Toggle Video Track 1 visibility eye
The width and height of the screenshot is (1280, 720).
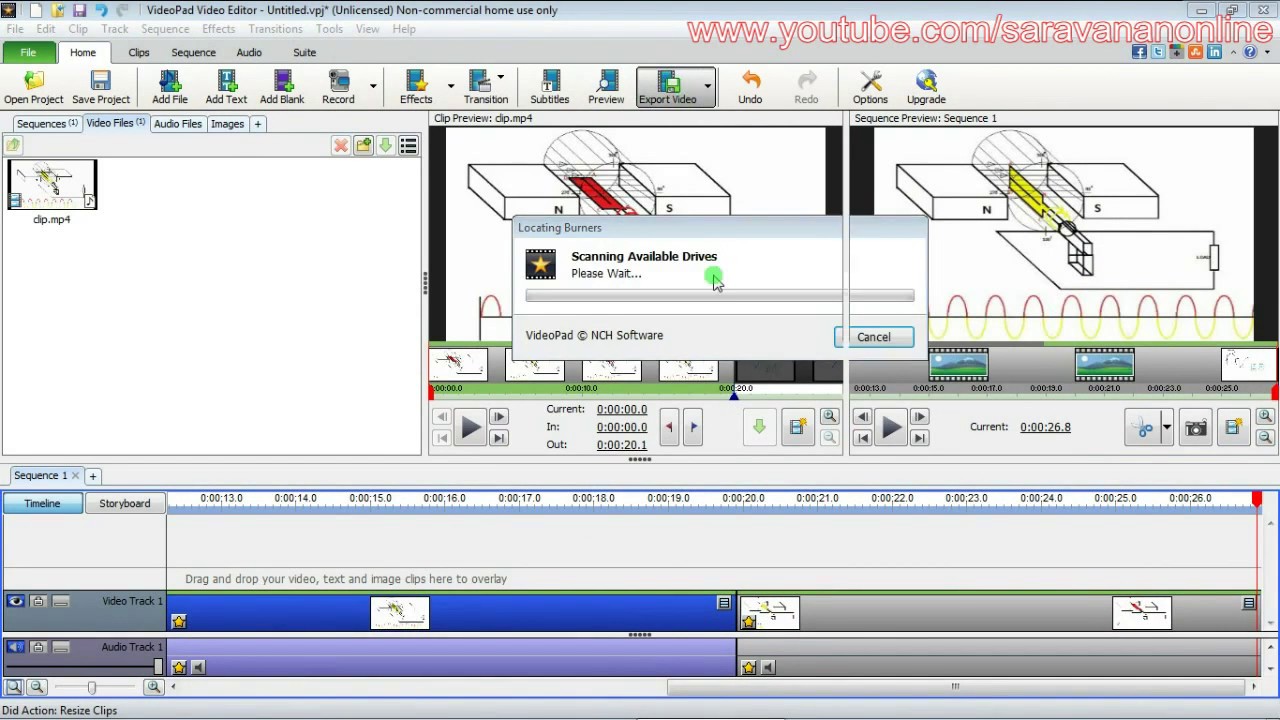[16, 601]
